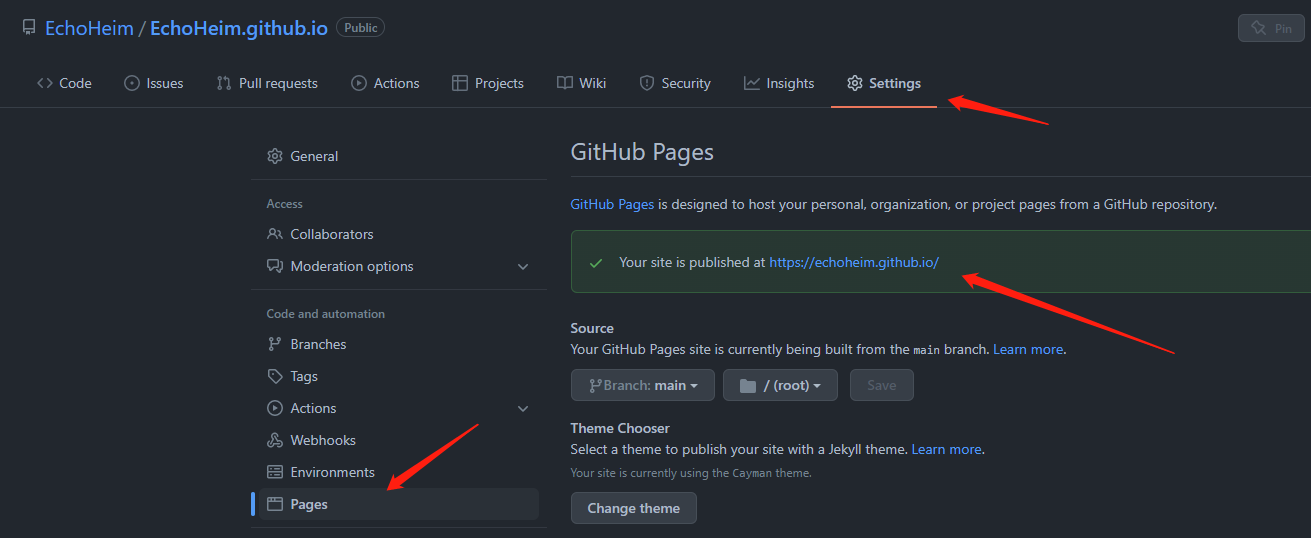The height and width of the screenshot is (538, 1311).
Task: Open Collaborators in the sidebar
Action: pos(399,234)
